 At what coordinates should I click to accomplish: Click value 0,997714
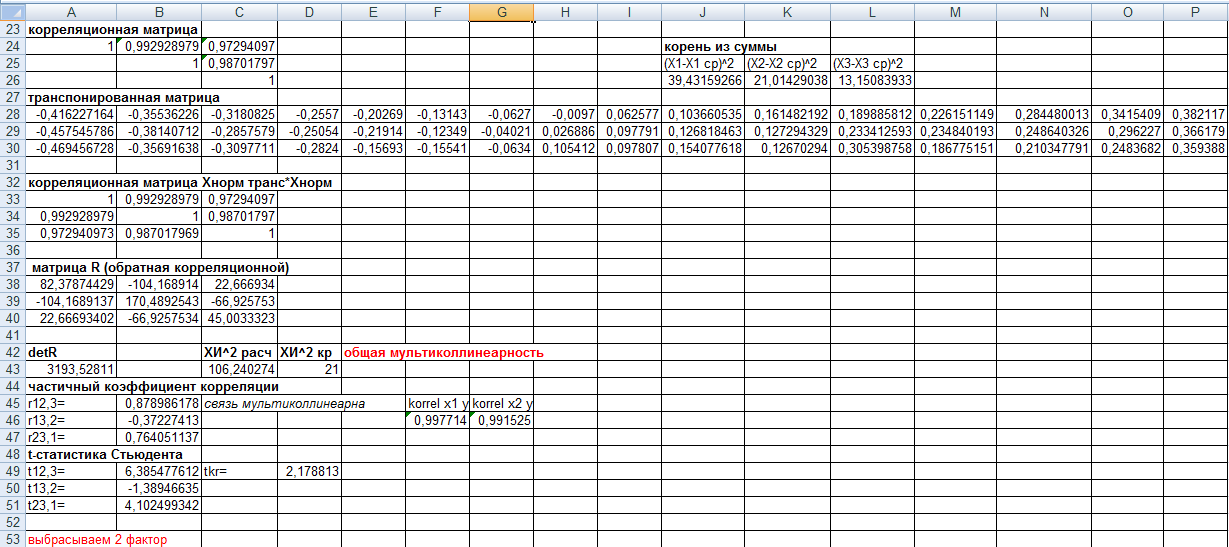tap(438, 421)
